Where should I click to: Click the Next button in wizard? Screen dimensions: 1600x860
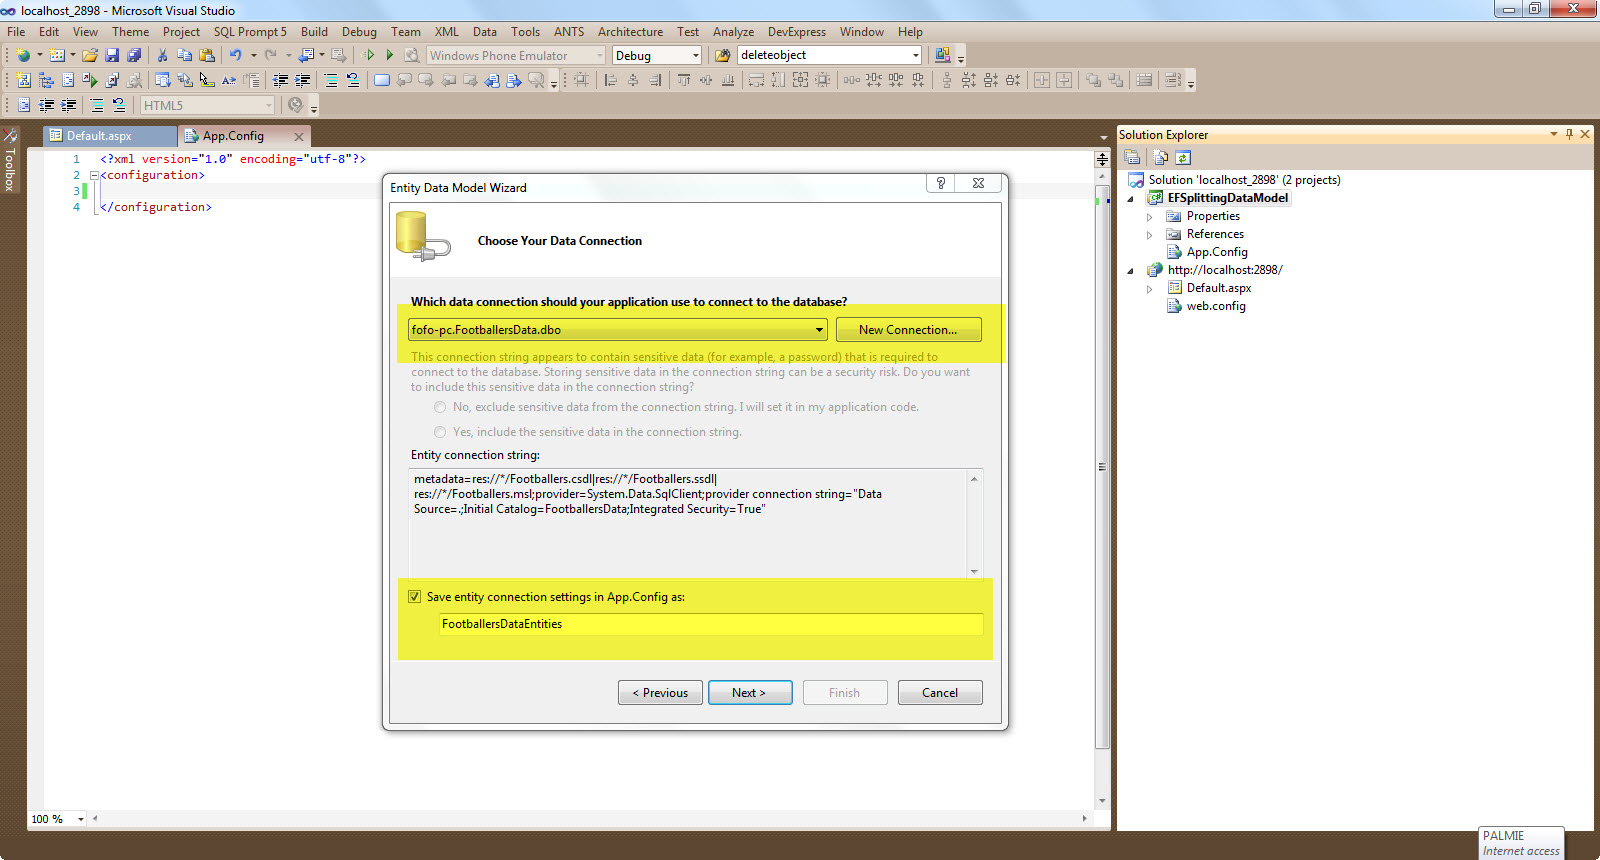pos(750,692)
